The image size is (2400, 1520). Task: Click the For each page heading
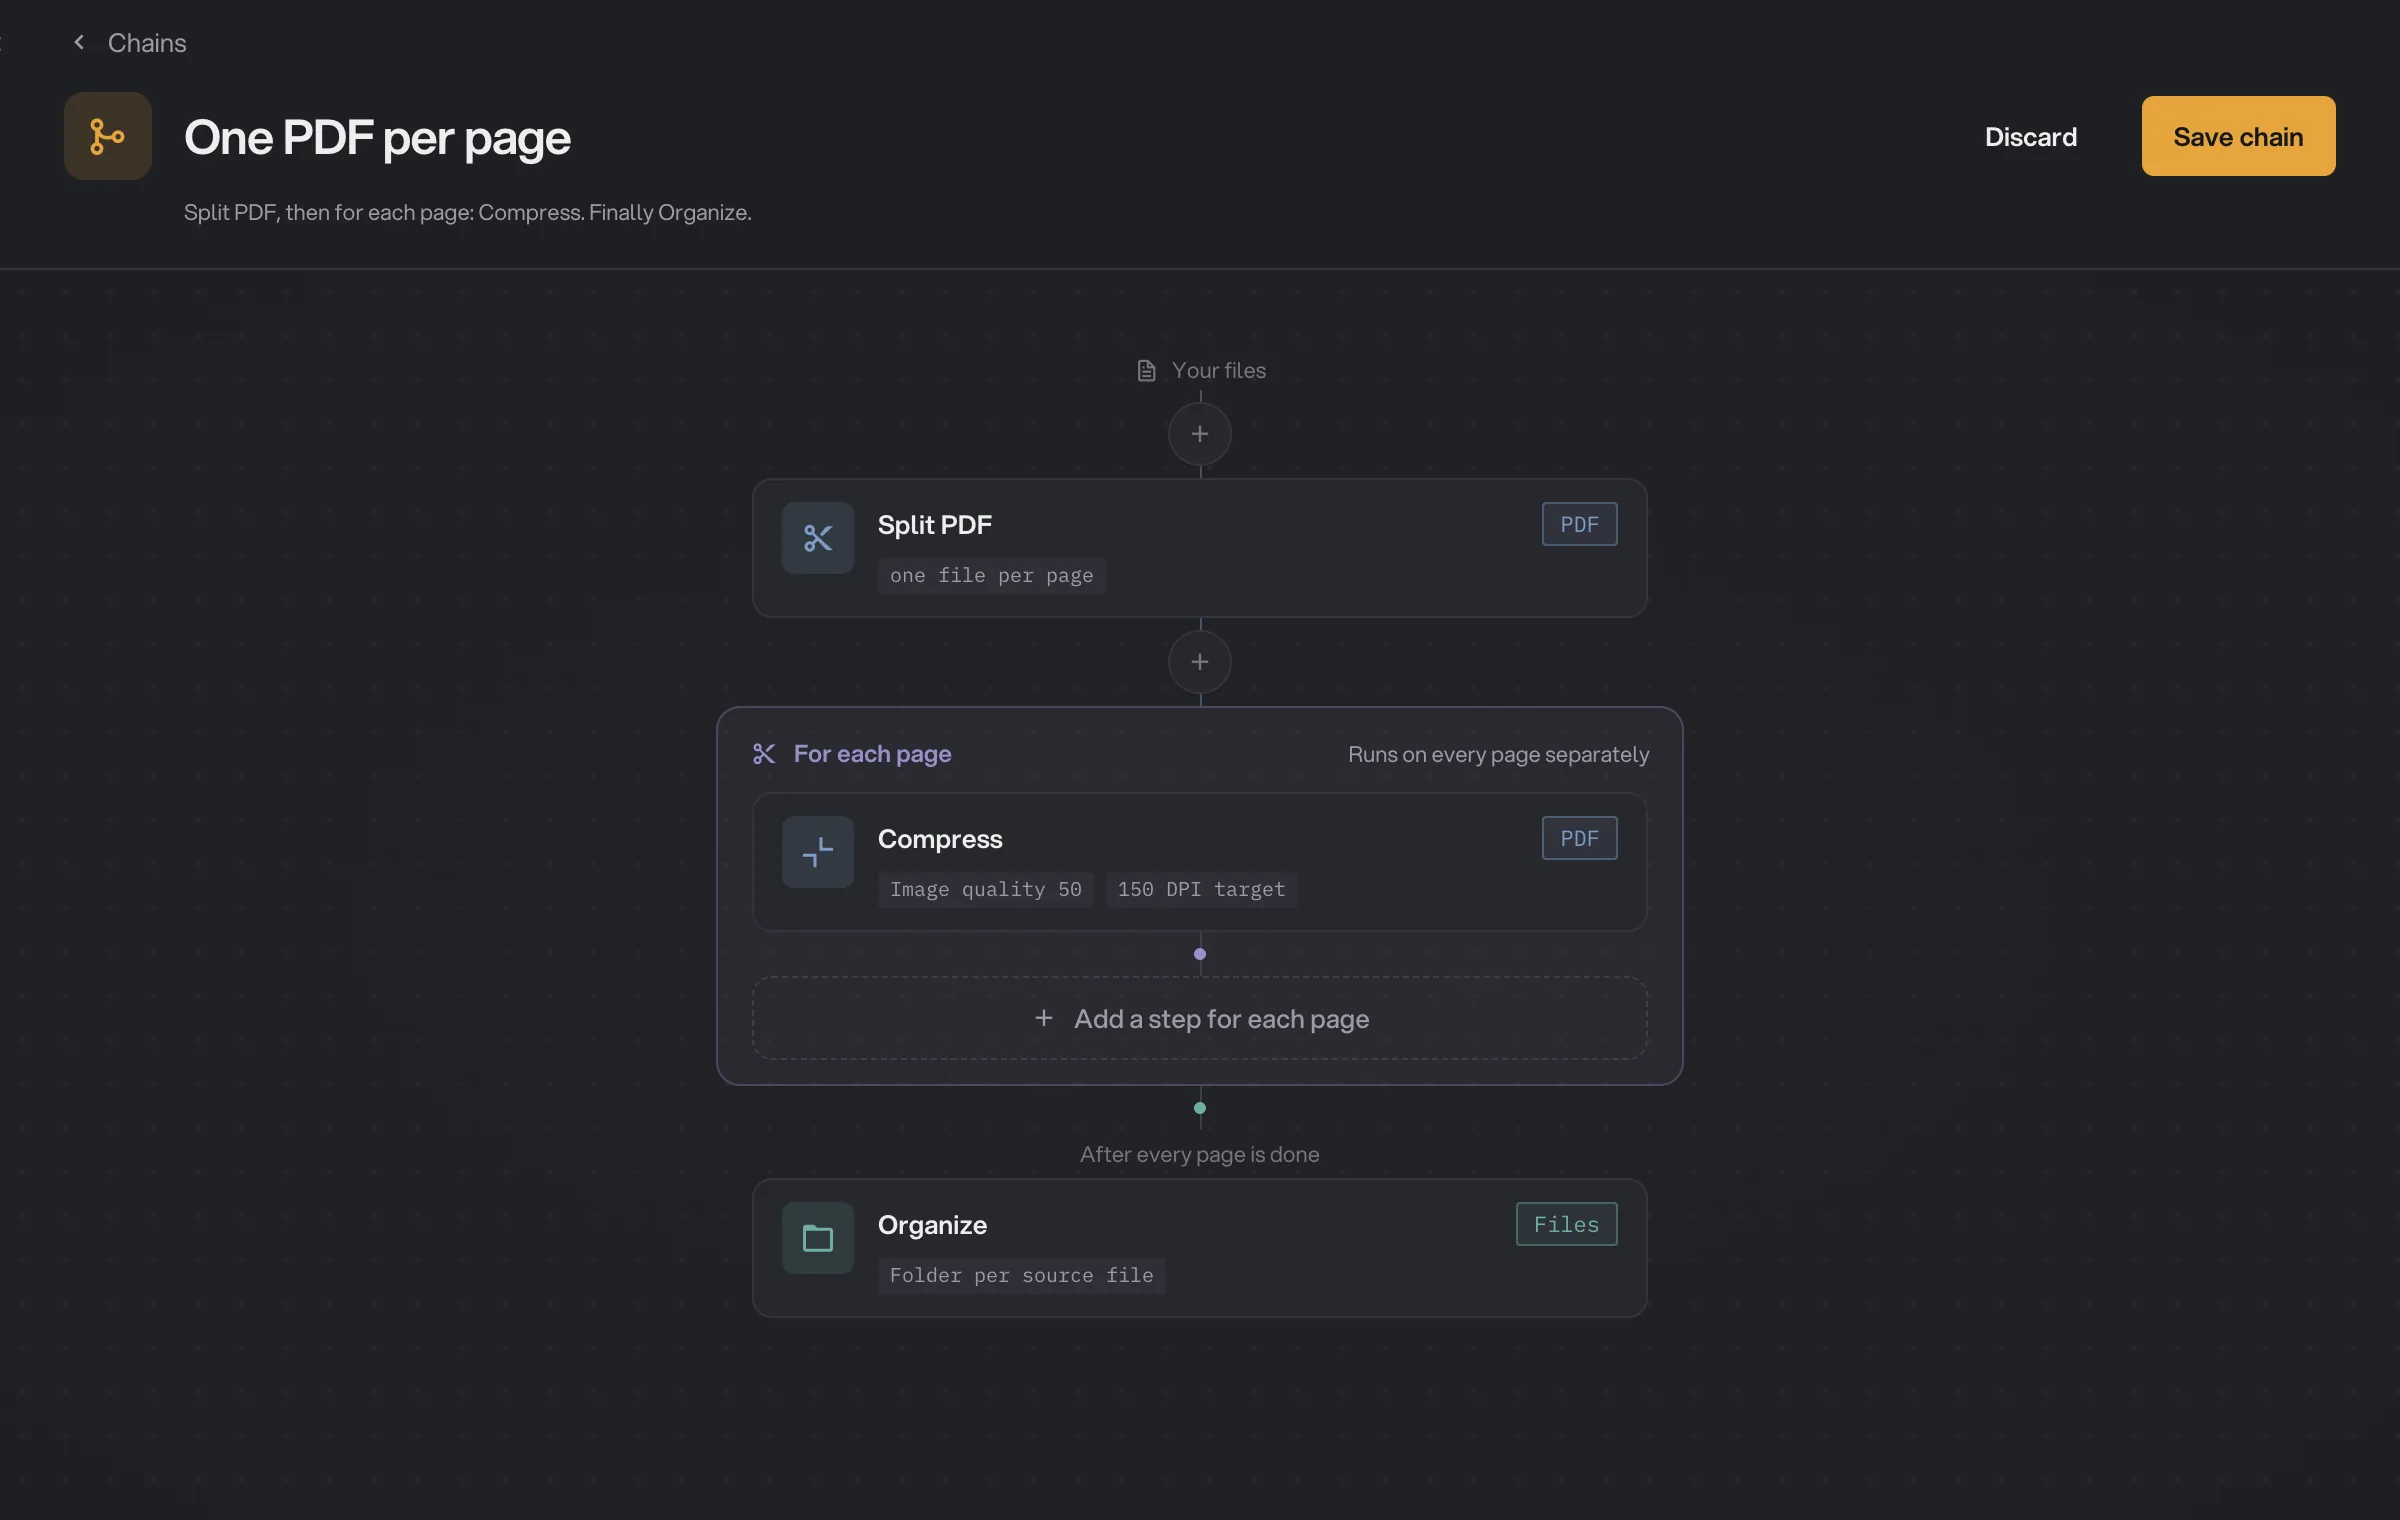(x=872, y=754)
